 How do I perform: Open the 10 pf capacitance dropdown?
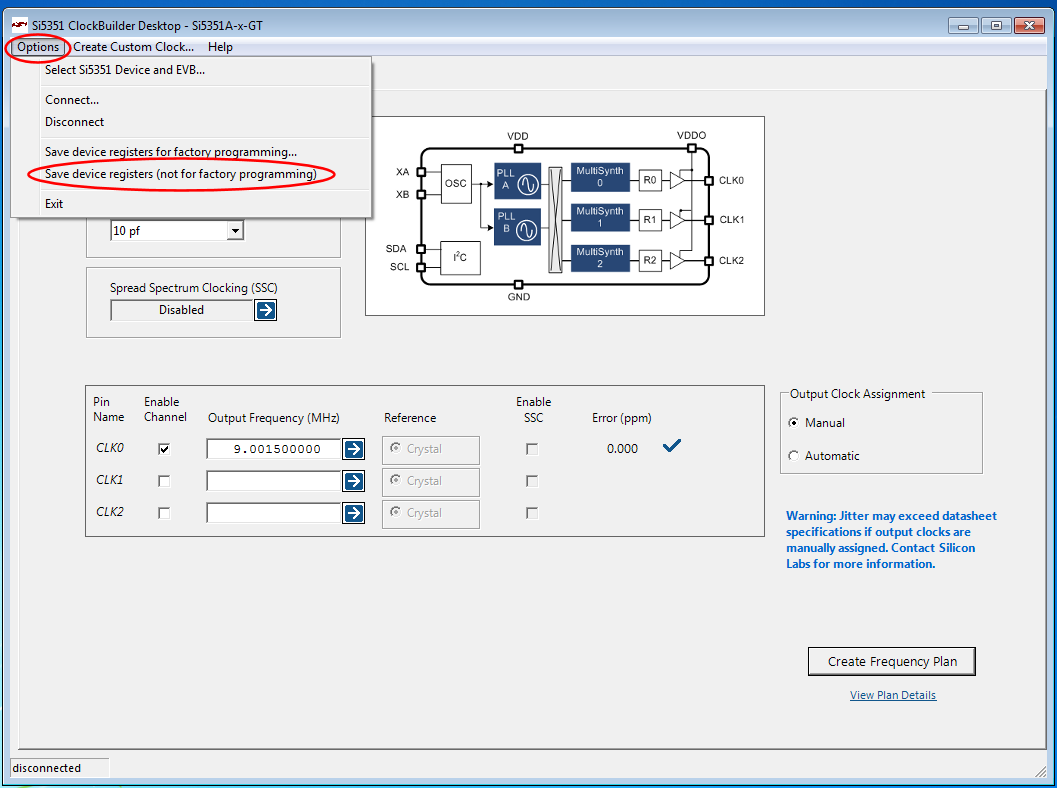click(235, 231)
